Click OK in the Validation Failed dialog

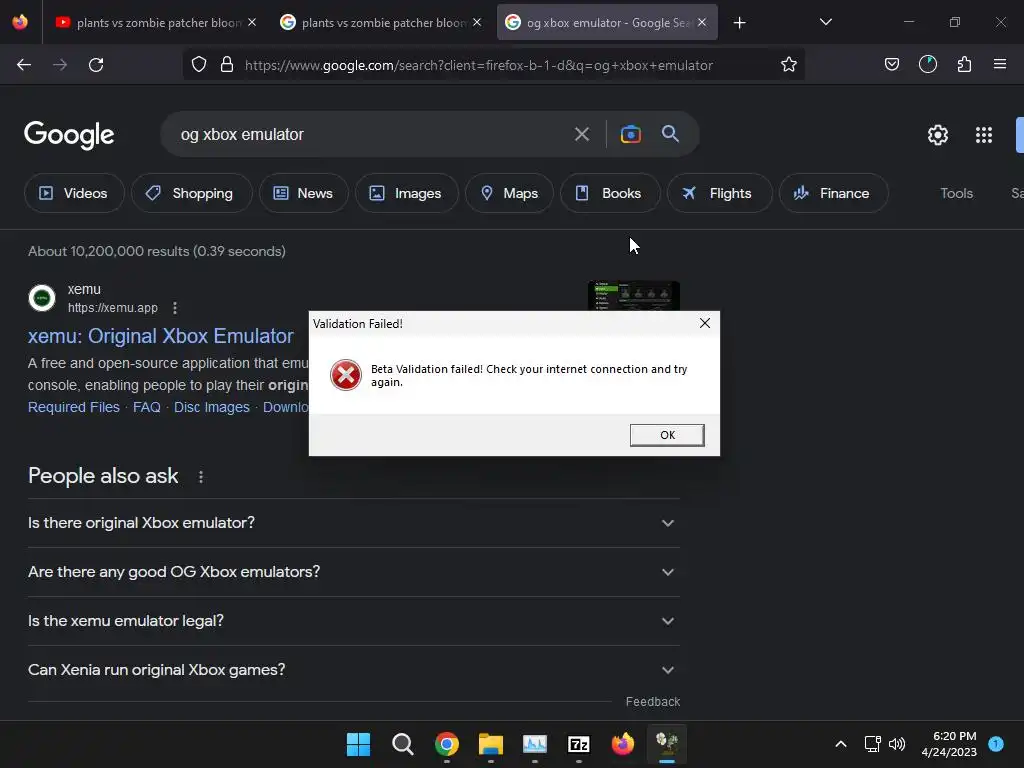[x=667, y=435]
